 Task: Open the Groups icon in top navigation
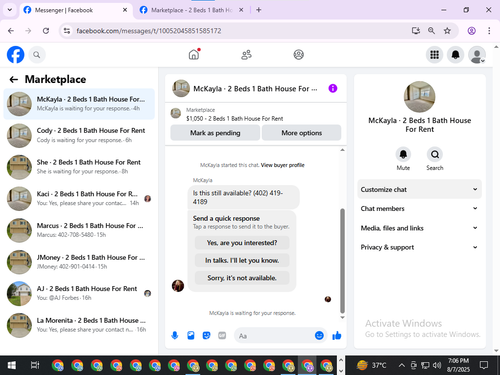[x=298, y=55]
